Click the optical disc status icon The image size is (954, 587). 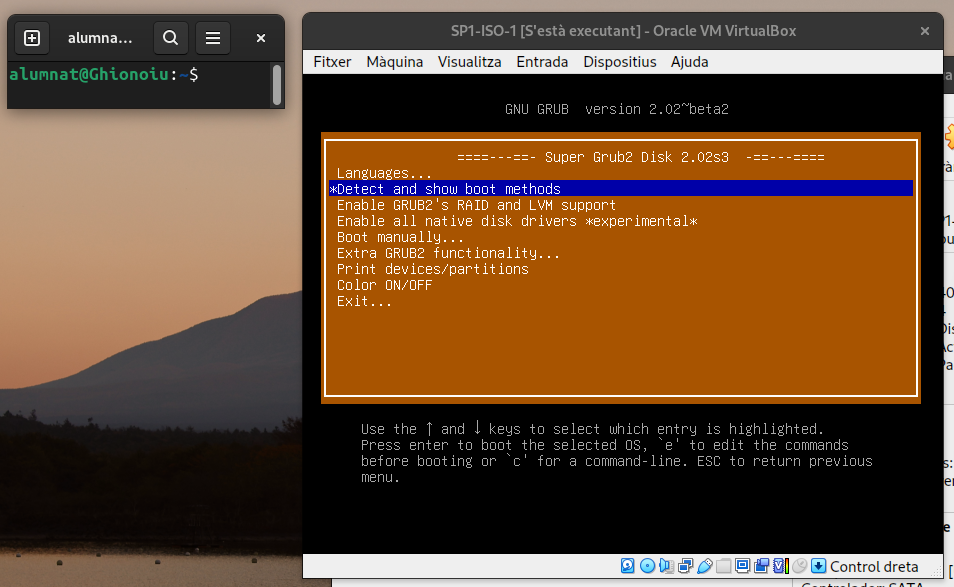click(x=647, y=566)
